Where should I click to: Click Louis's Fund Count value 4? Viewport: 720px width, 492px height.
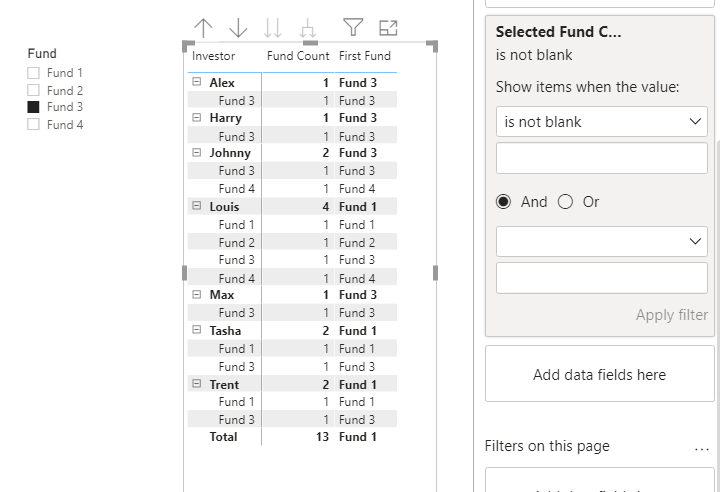tap(326, 207)
